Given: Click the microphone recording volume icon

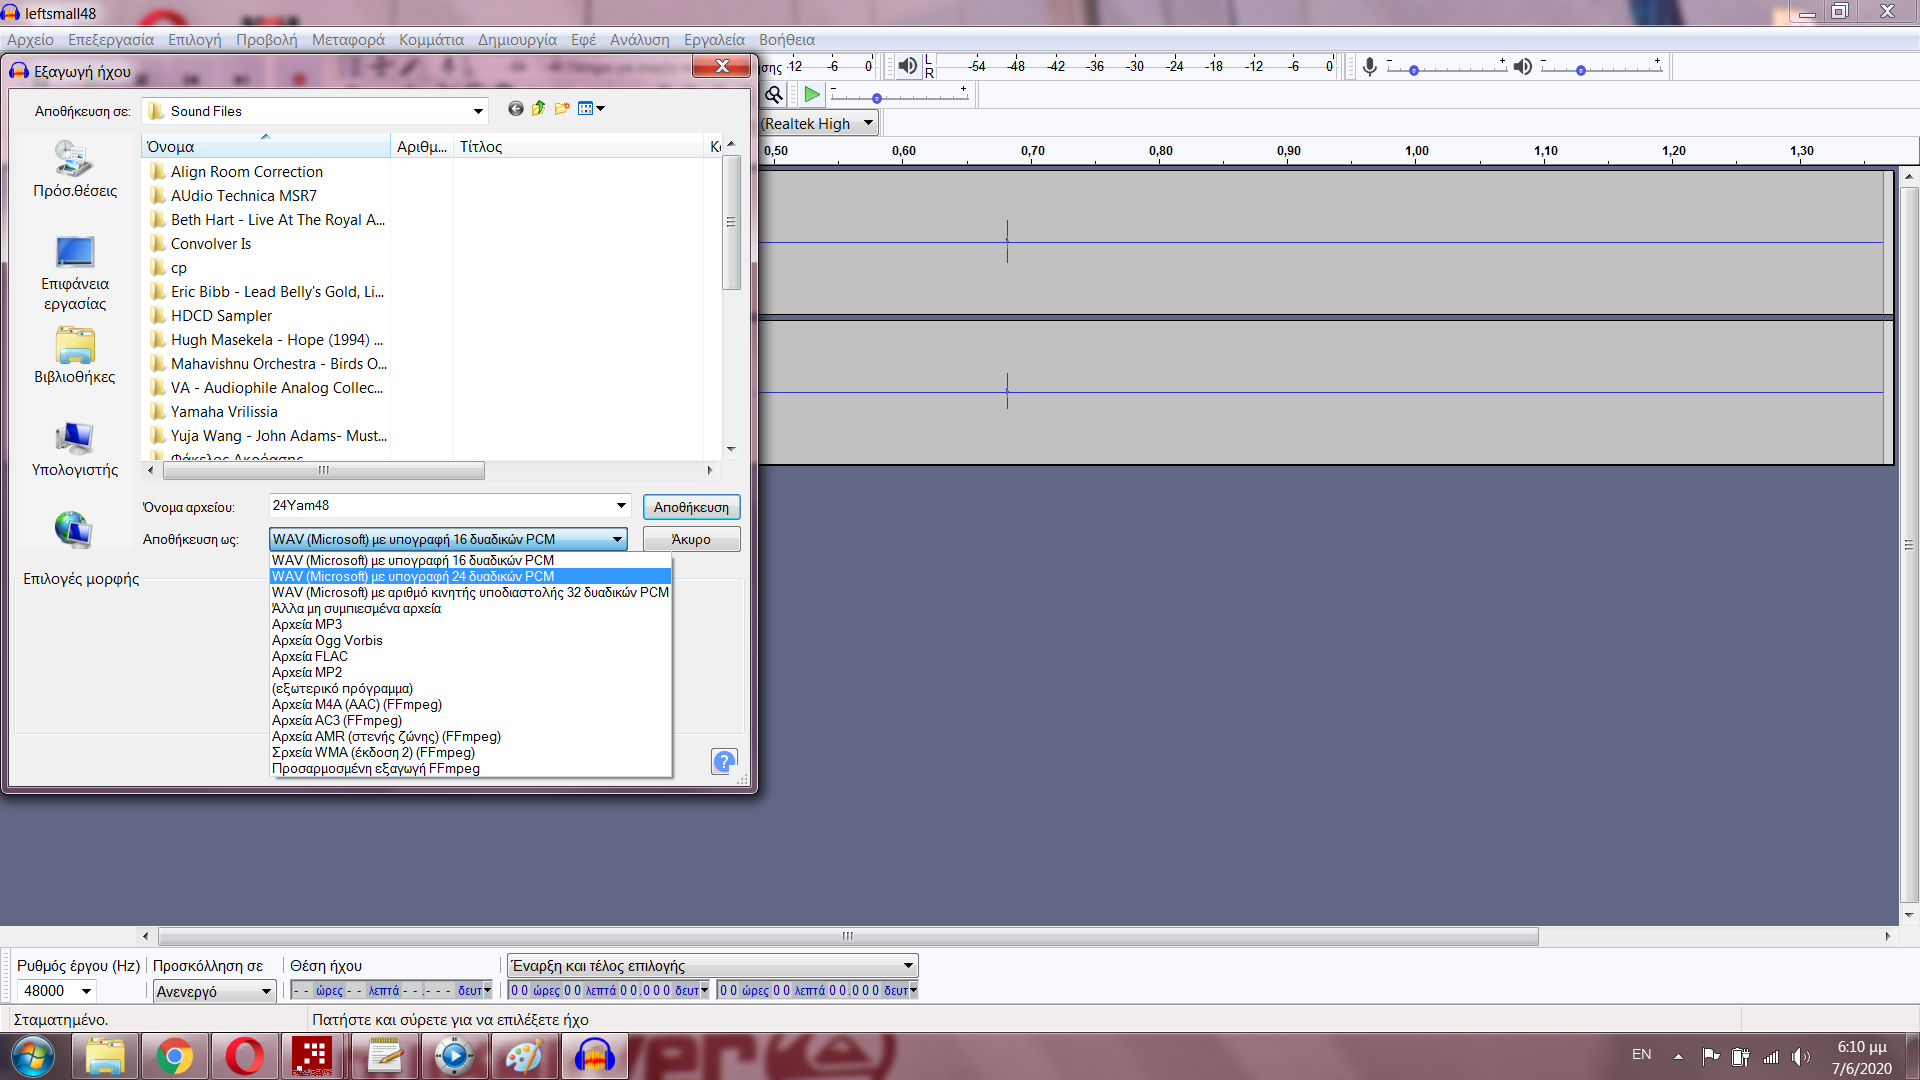Looking at the screenshot, I should click(1369, 67).
